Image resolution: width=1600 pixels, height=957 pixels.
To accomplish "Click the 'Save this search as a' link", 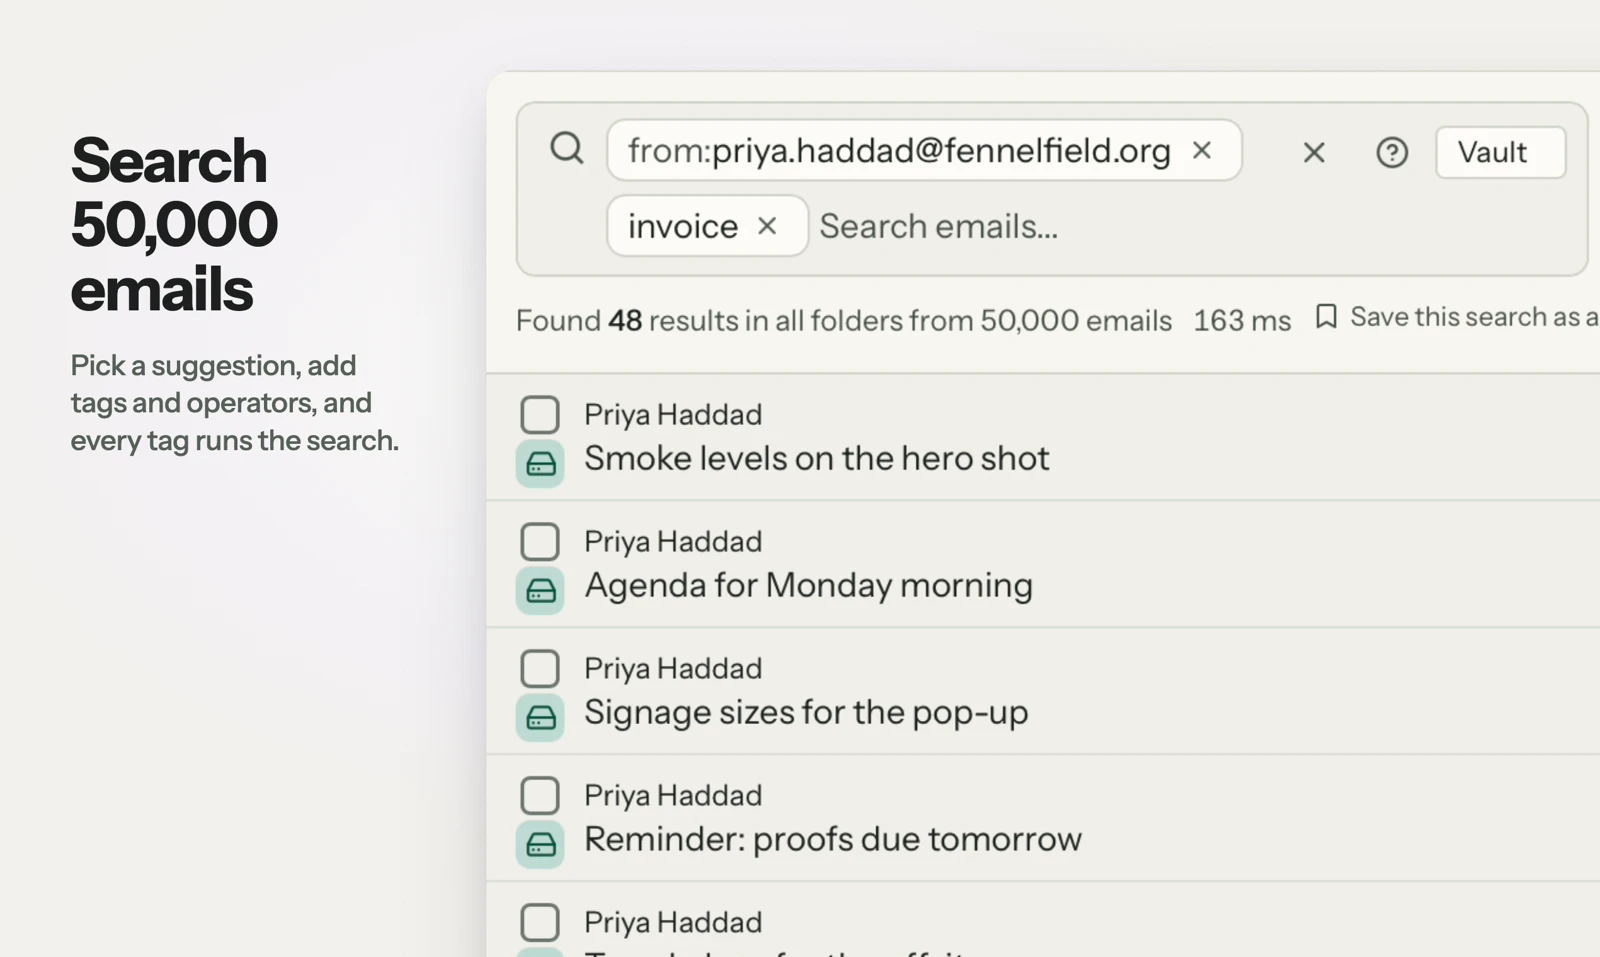I will (1475, 317).
